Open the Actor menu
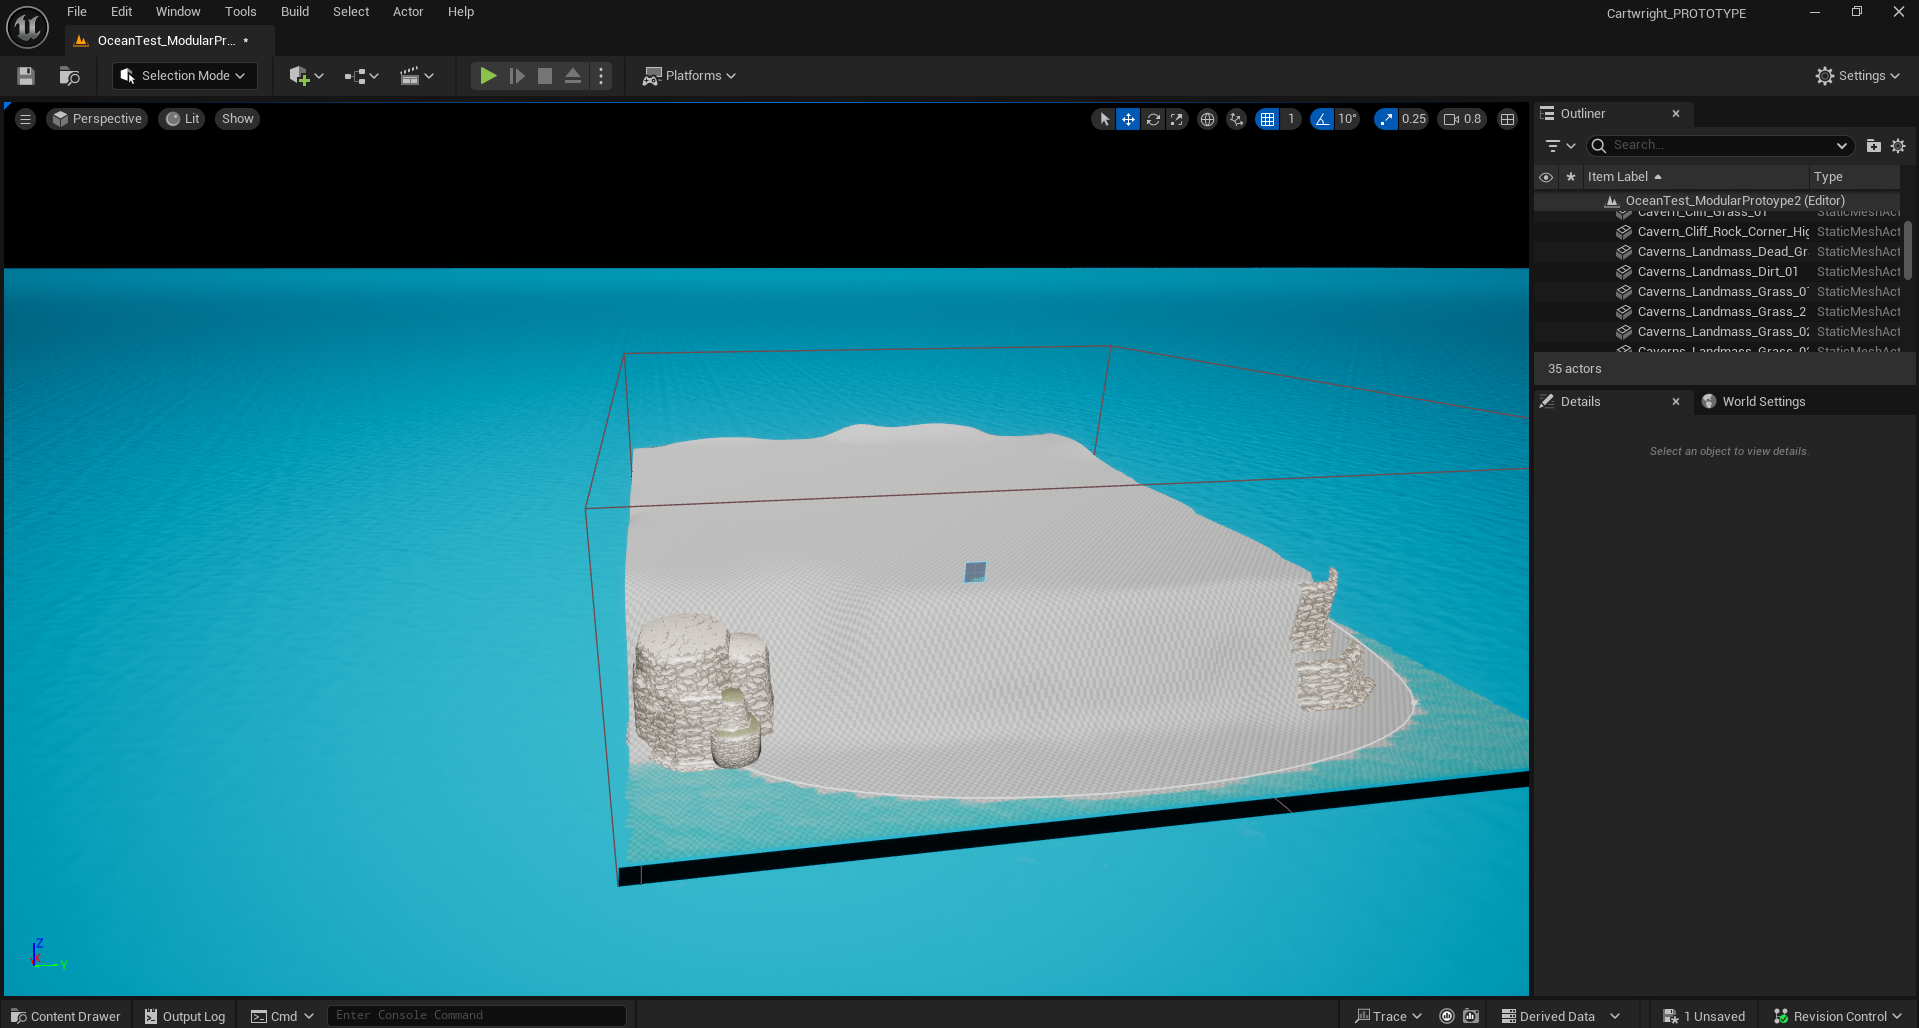The width and height of the screenshot is (1919, 1028). pos(408,12)
